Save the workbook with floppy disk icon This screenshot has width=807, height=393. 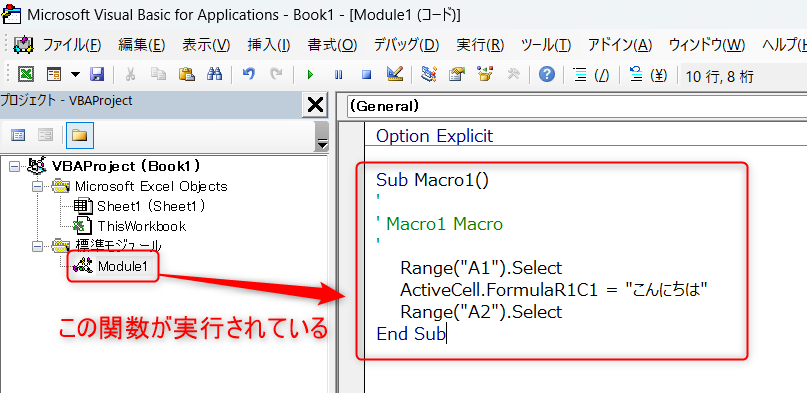tap(97, 75)
